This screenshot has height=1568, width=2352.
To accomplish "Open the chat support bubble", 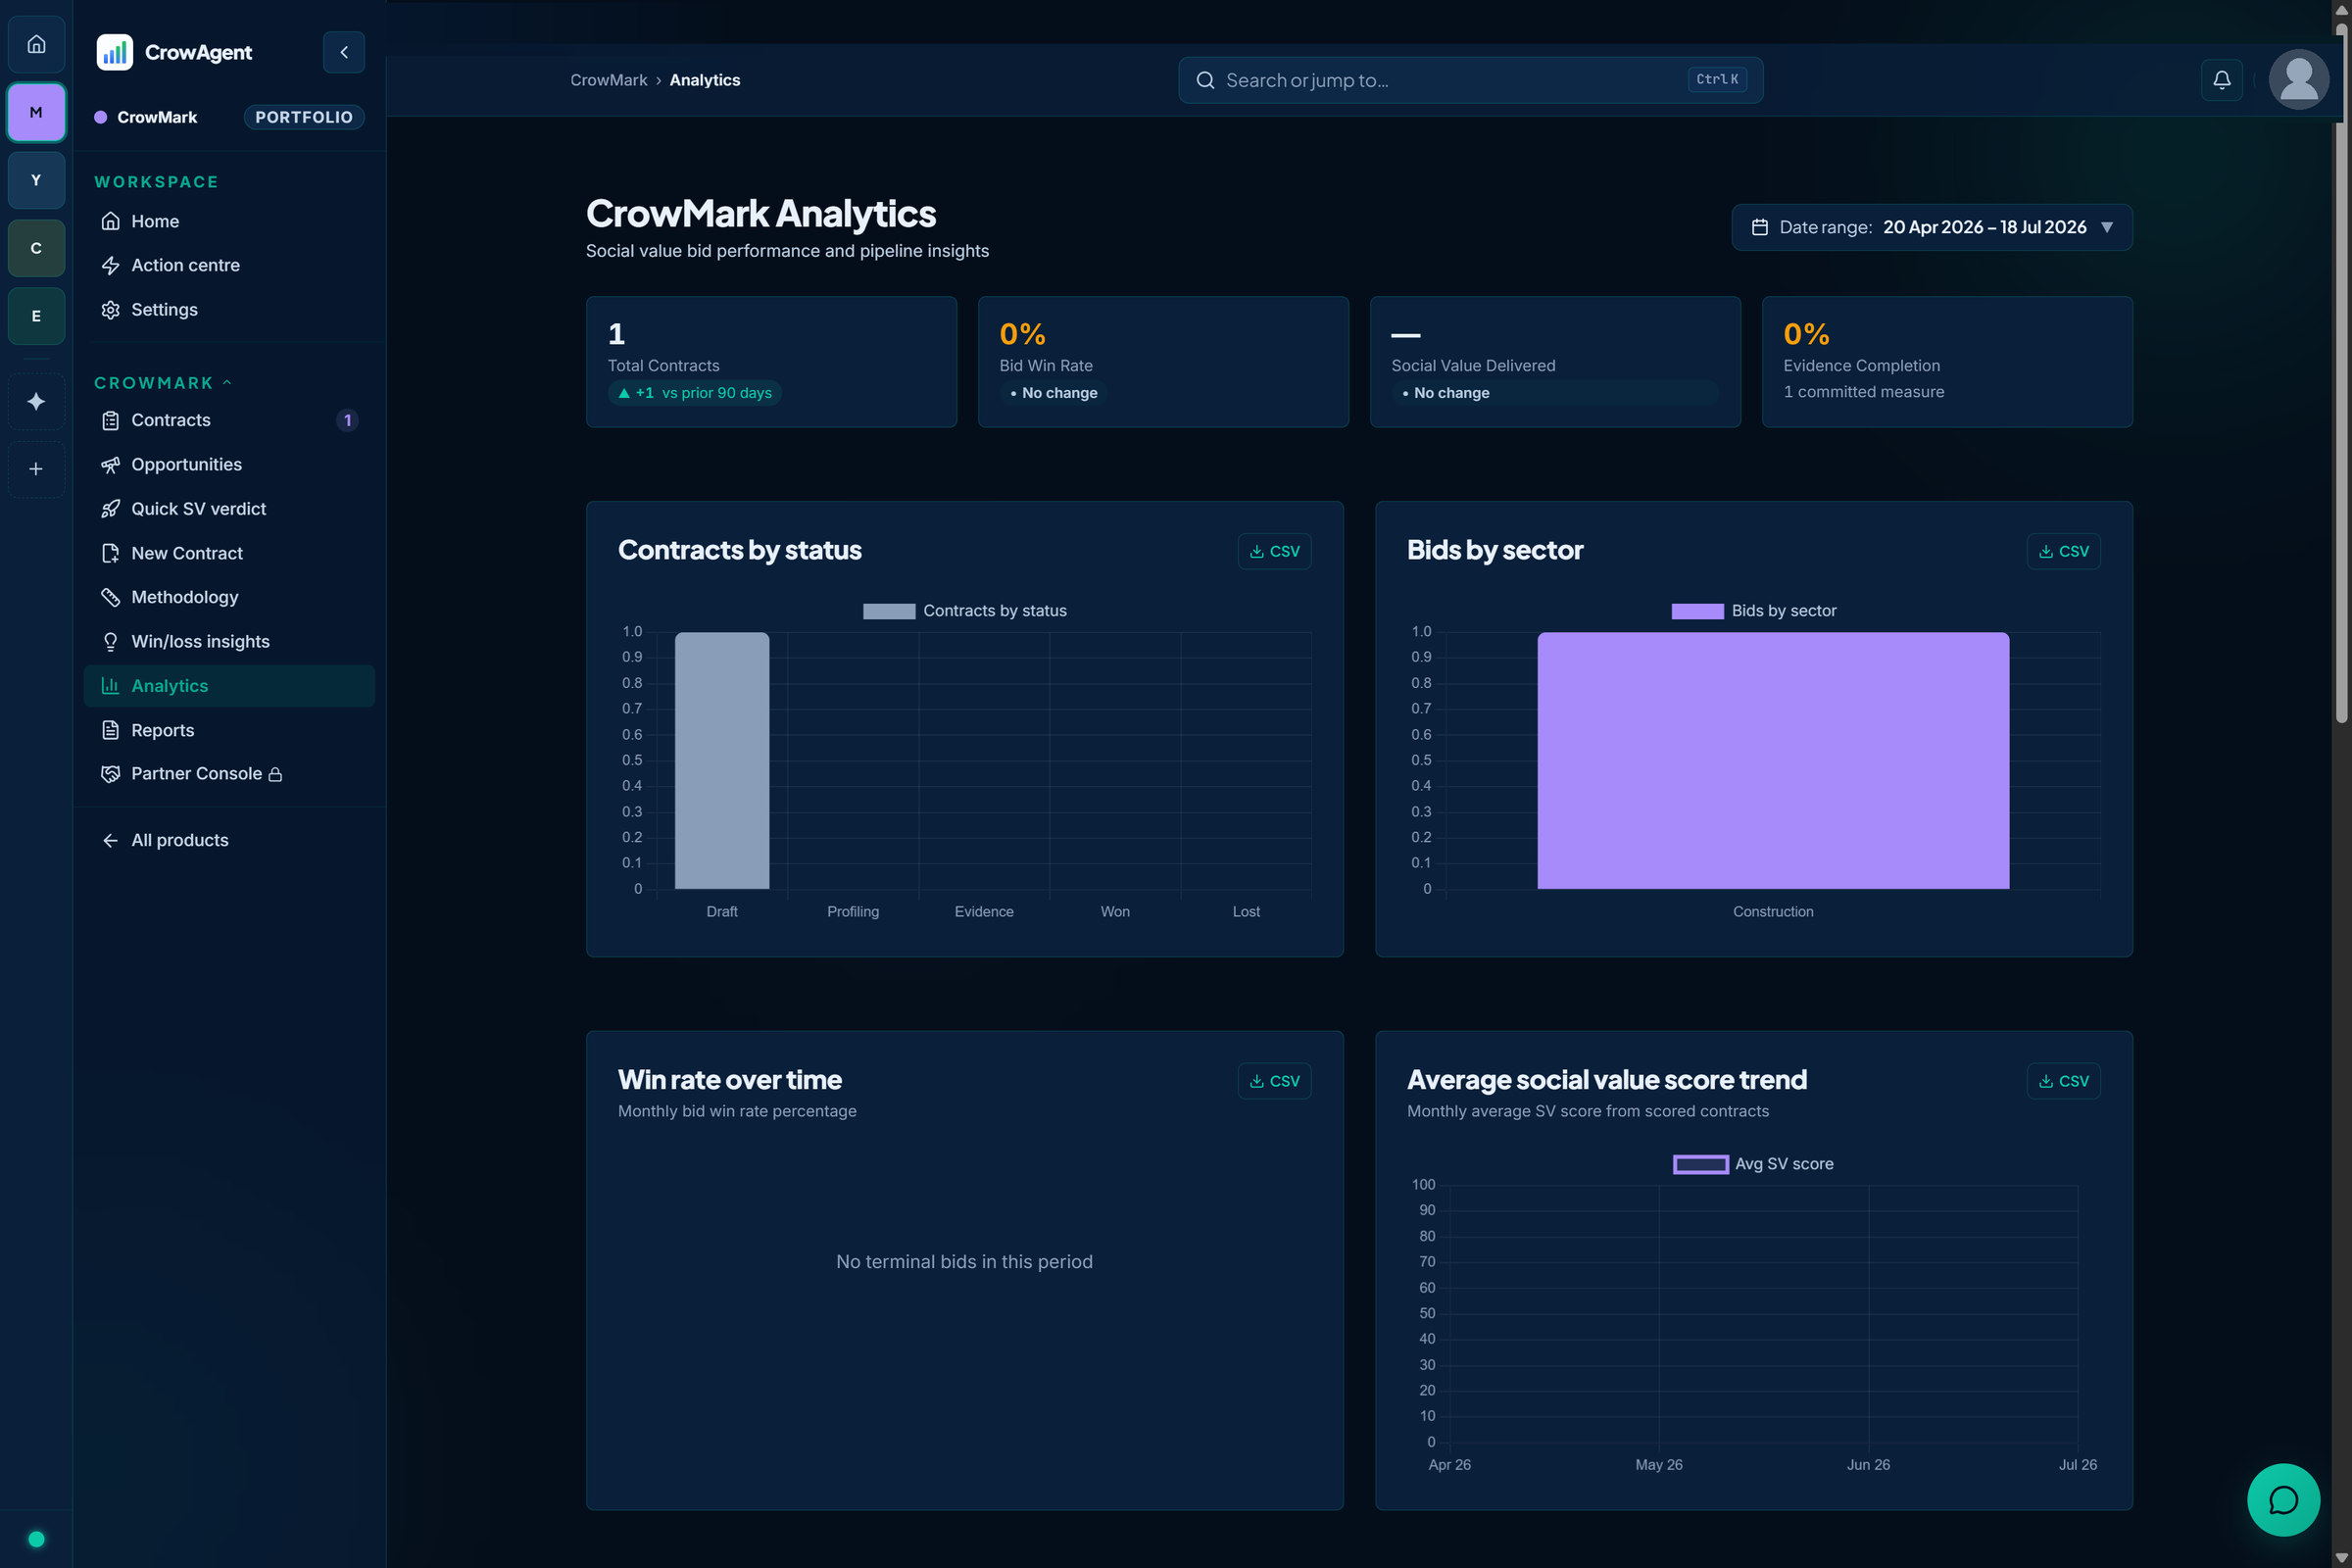I will (2283, 1500).
